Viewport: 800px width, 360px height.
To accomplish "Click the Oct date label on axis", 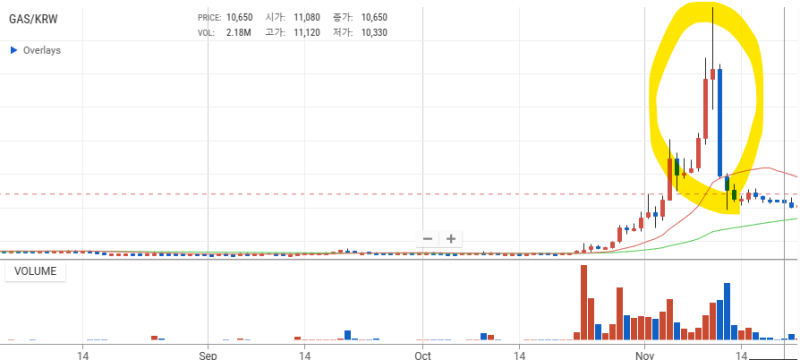I will [423, 355].
